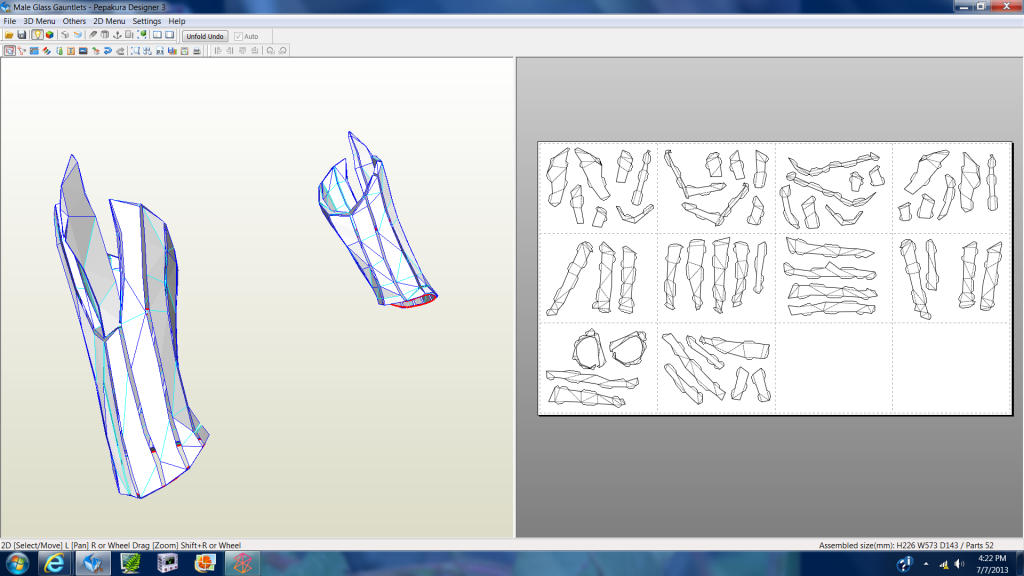
Task: Toggle the colored cube texture icon
Action: coord(50,35)
